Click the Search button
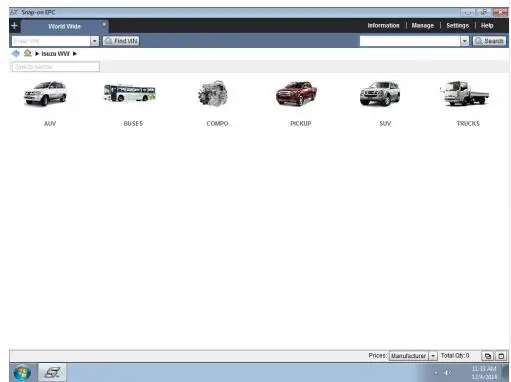Viewport: 511px width, 382px height. click(x=489, y=41)
